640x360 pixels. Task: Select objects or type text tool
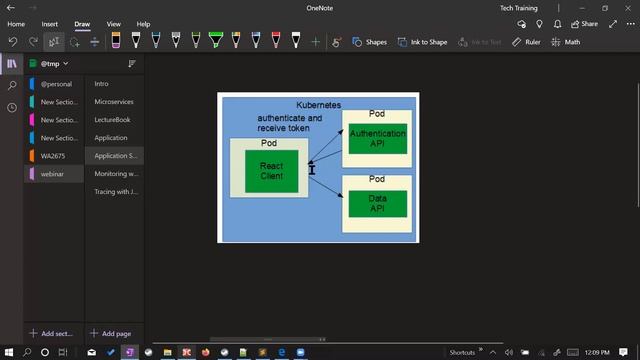click(x=54, y=42)
